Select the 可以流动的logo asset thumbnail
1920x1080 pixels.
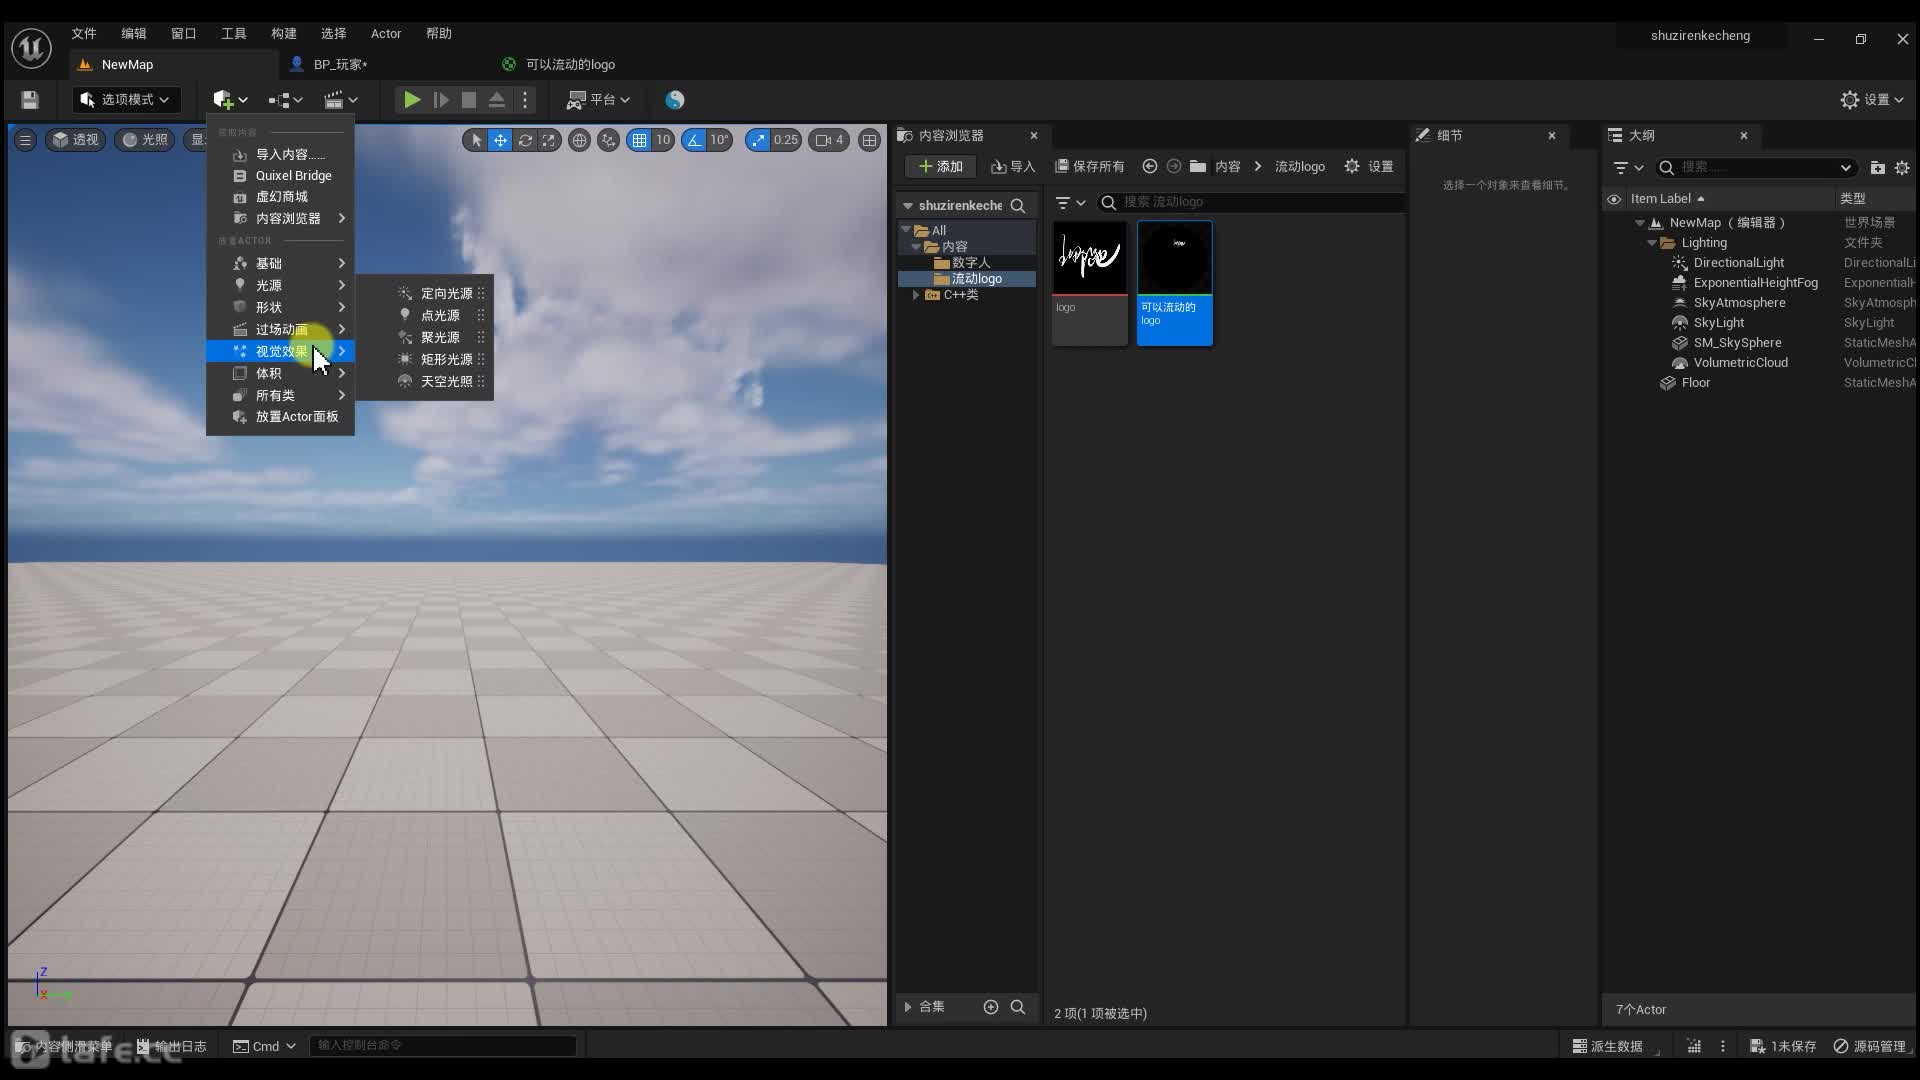coord(1174,284)
